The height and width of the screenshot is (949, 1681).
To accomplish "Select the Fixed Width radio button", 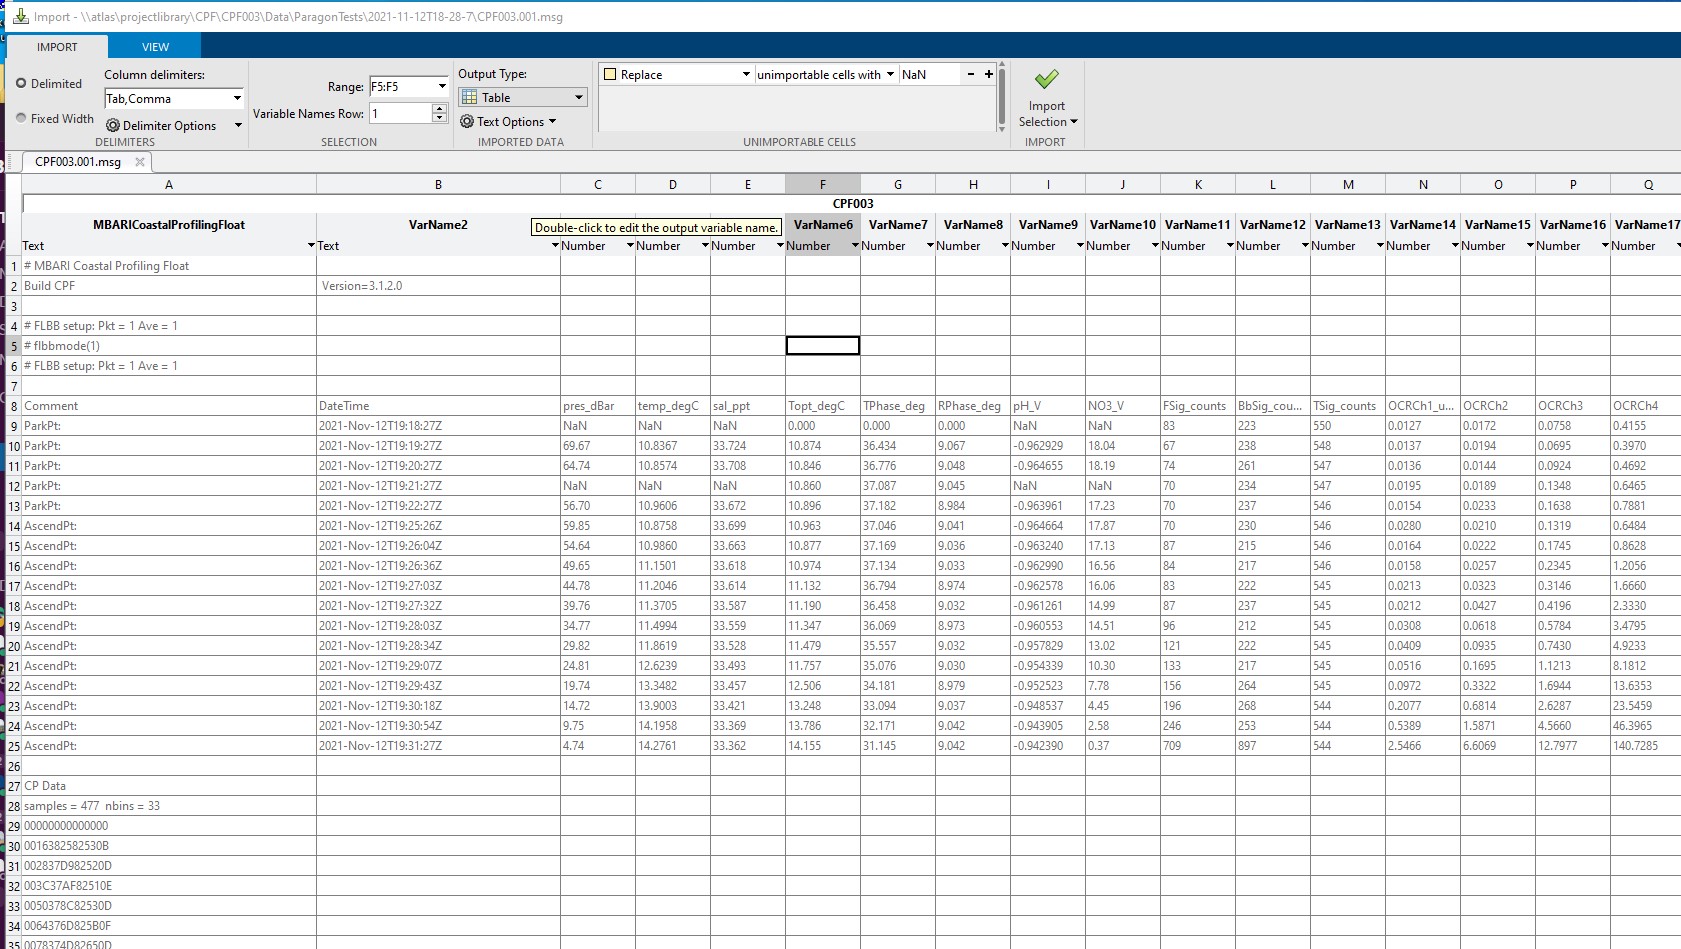I will point(21,118).
